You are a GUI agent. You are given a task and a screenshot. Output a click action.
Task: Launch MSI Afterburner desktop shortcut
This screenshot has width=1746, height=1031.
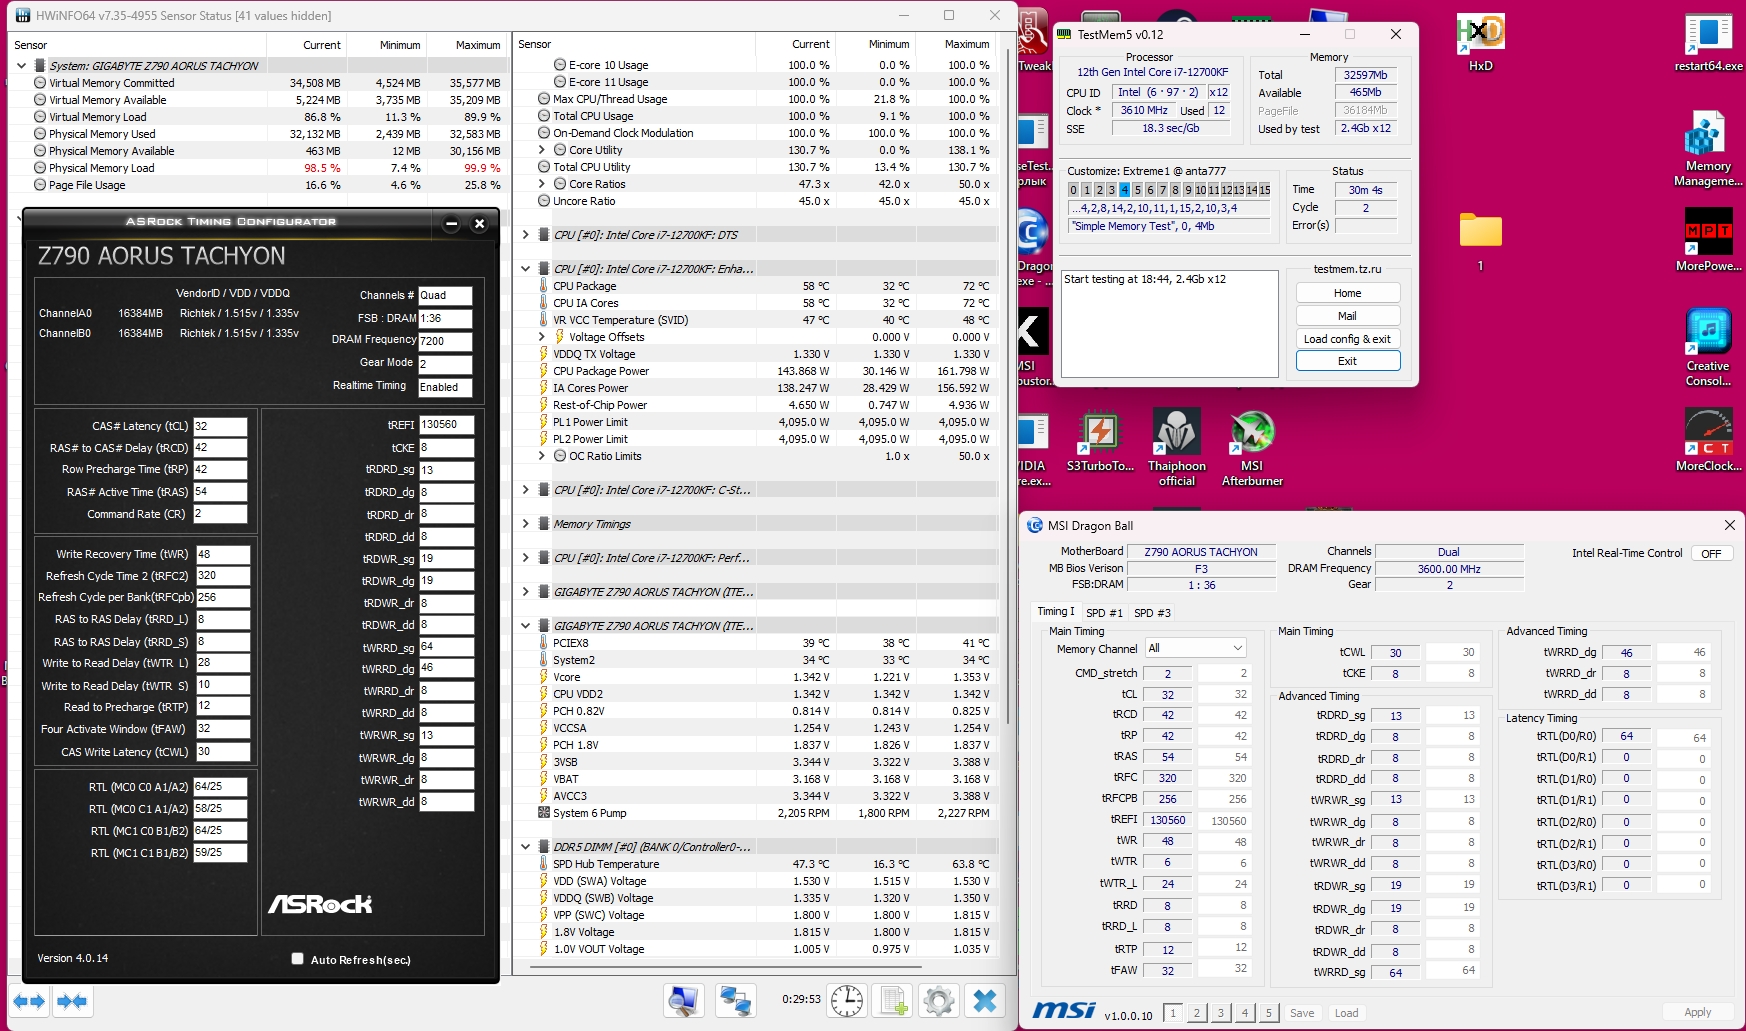1252,447
